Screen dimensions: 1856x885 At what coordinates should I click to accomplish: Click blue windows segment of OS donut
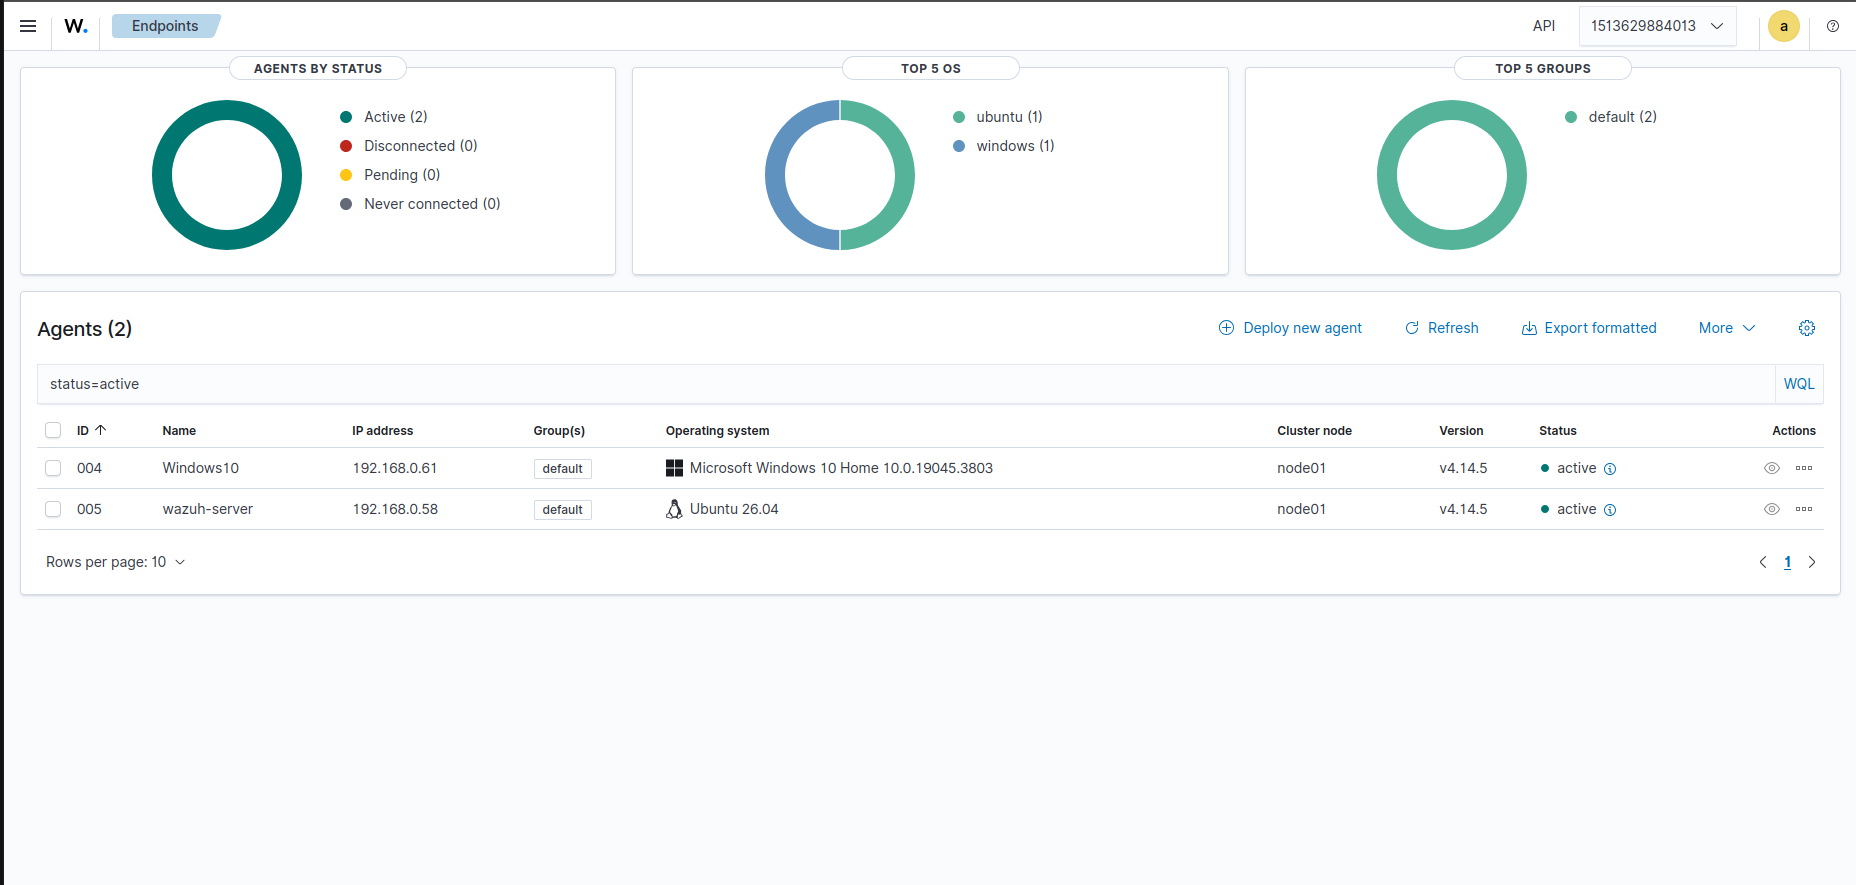click(776, 175)
